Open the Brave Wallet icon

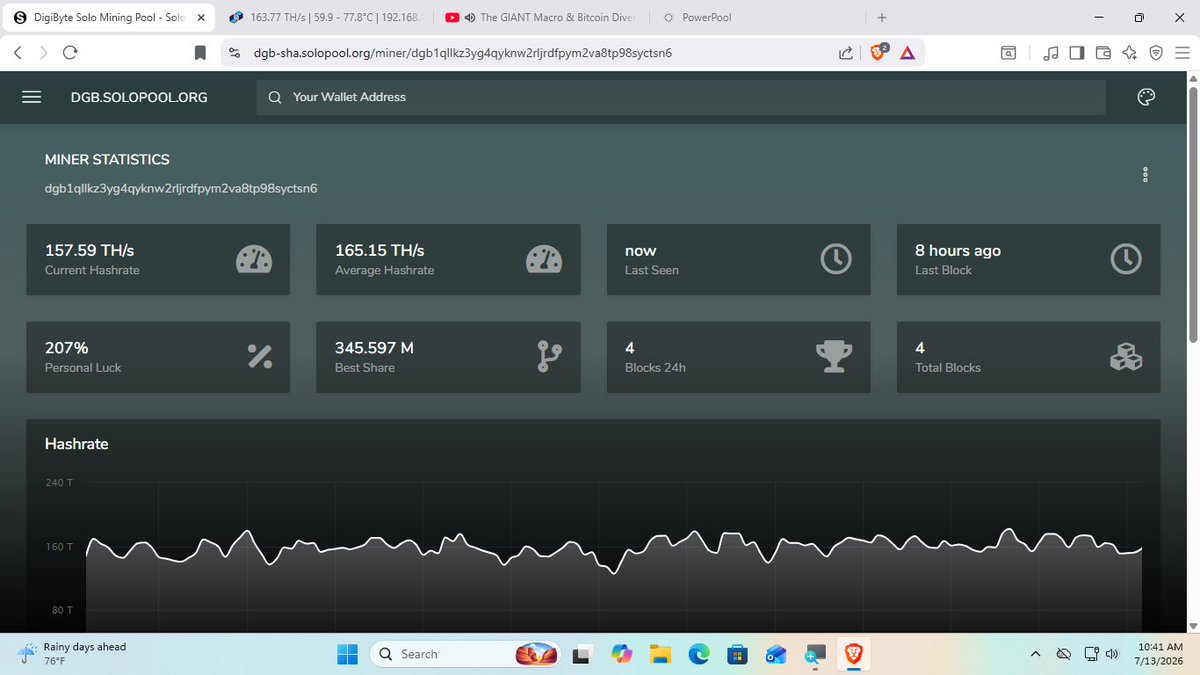tap(1103, 53)
